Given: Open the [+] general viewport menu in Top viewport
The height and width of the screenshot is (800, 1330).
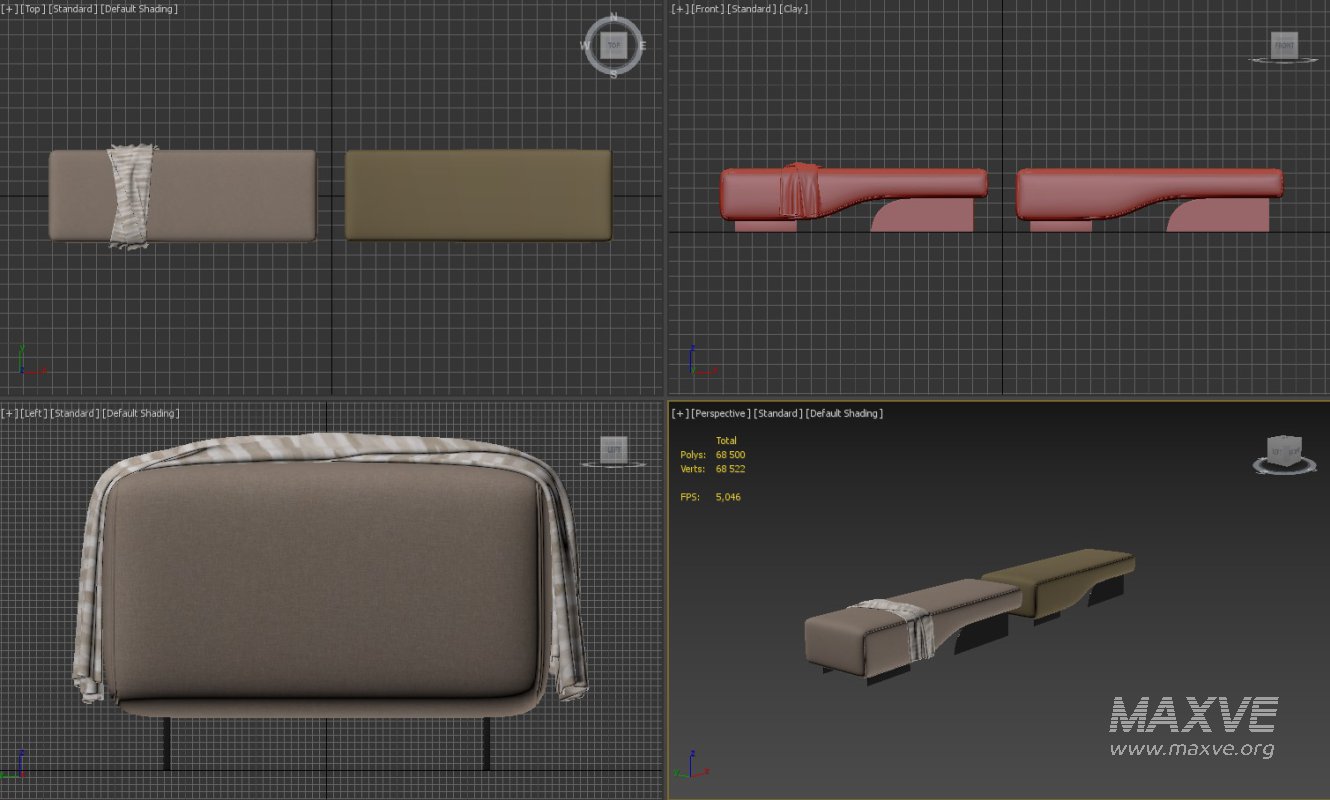Looking at the screenshot, I should tap(9, 8).
